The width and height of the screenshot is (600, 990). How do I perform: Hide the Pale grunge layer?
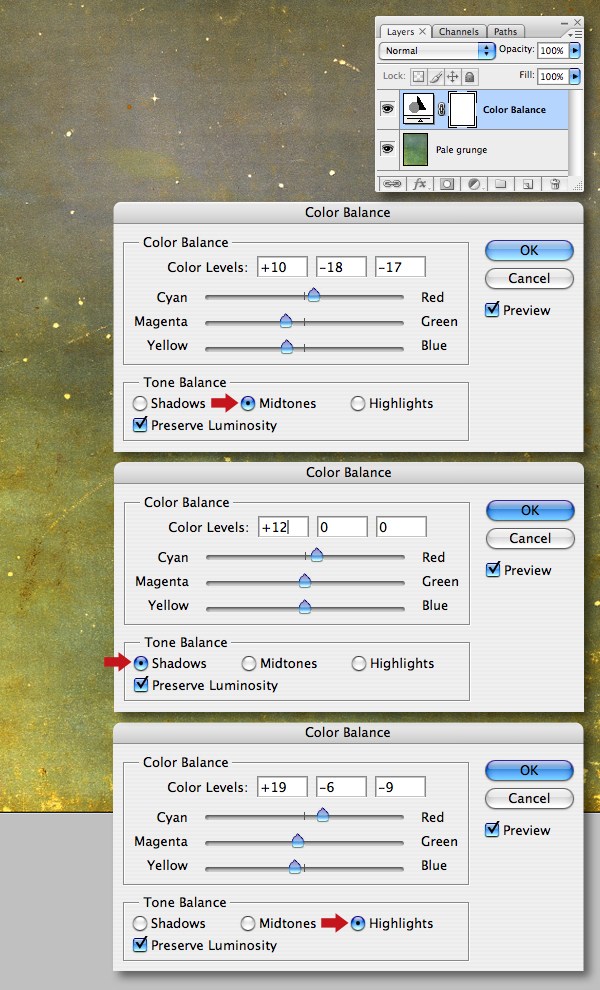[387, 148]
